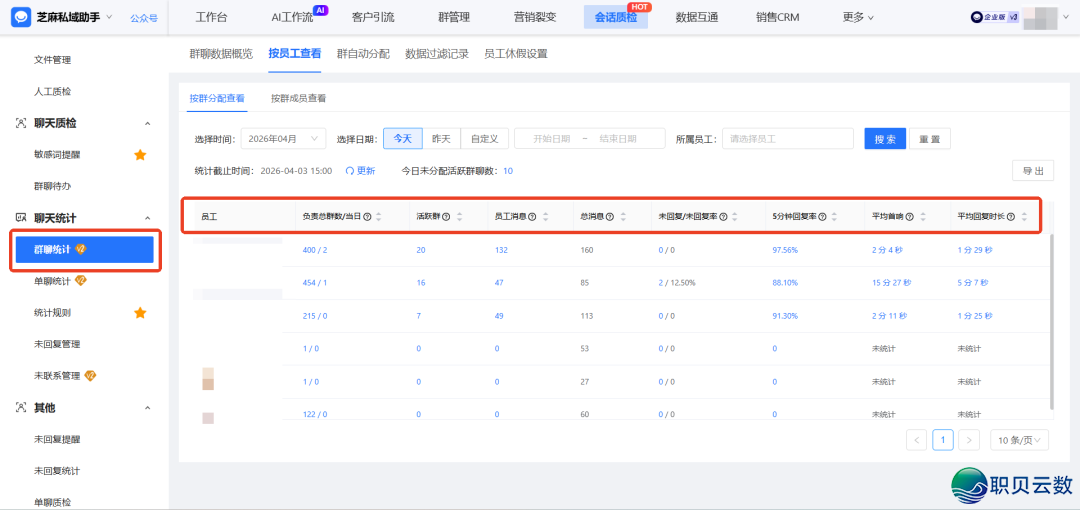Image resolution: width=1080 pixels, height=510 pixels.
Task: Expand the 更多 top menu
Action: 858,18
